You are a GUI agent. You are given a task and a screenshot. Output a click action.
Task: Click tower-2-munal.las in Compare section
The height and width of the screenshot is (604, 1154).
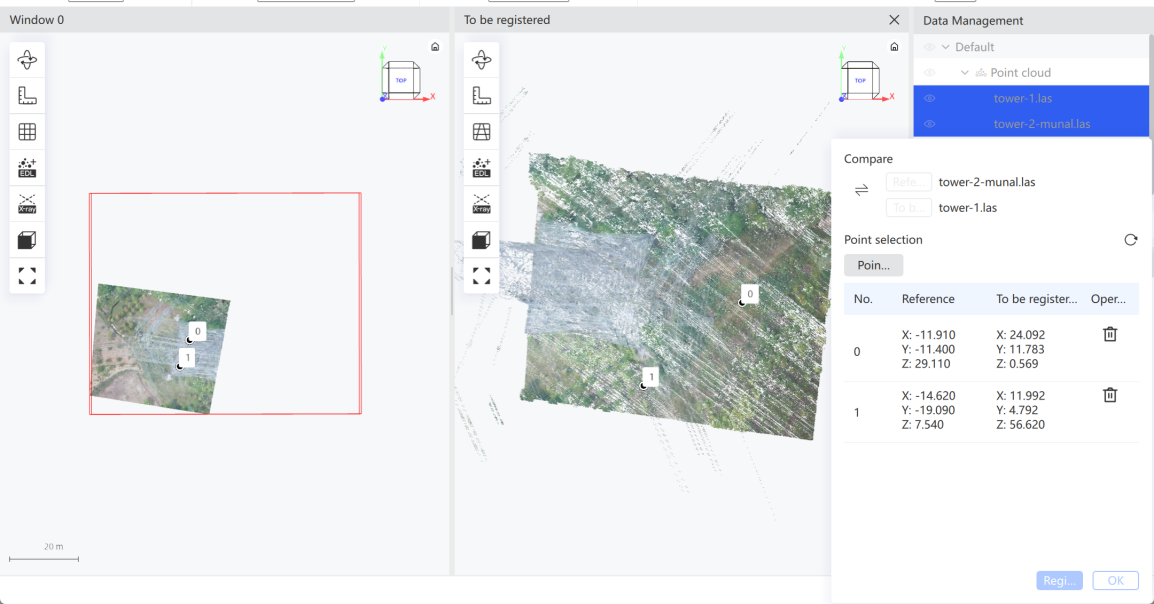tap(986, 182)
